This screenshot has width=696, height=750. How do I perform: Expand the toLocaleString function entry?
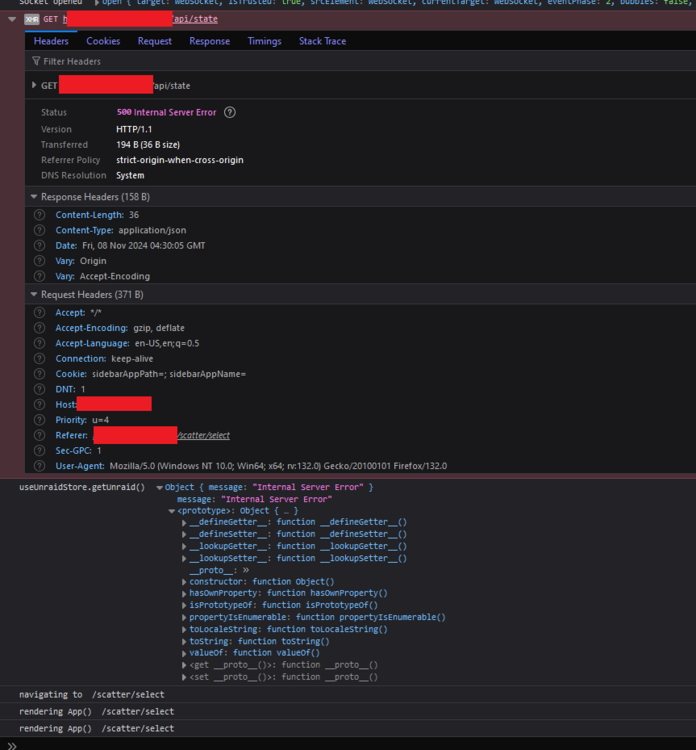184,629
